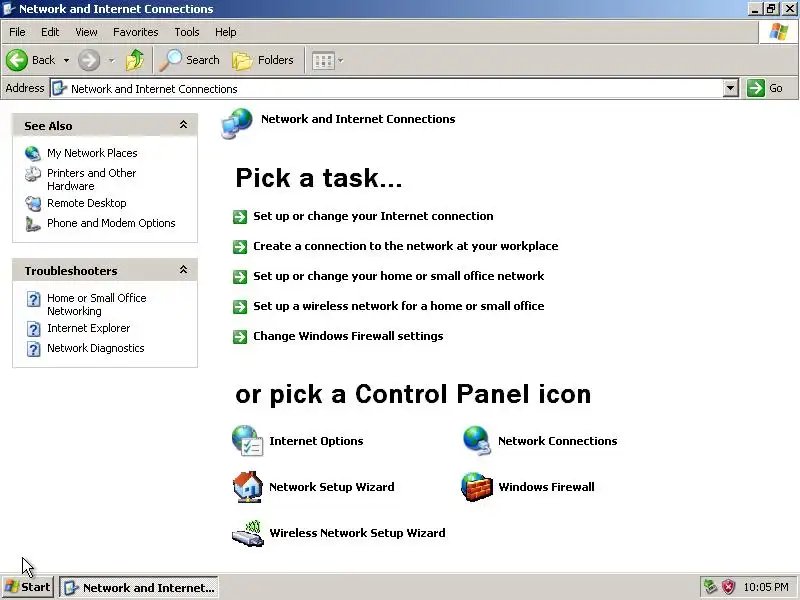Click the Network and Internet Connections header icon

[x=237, y=123]
